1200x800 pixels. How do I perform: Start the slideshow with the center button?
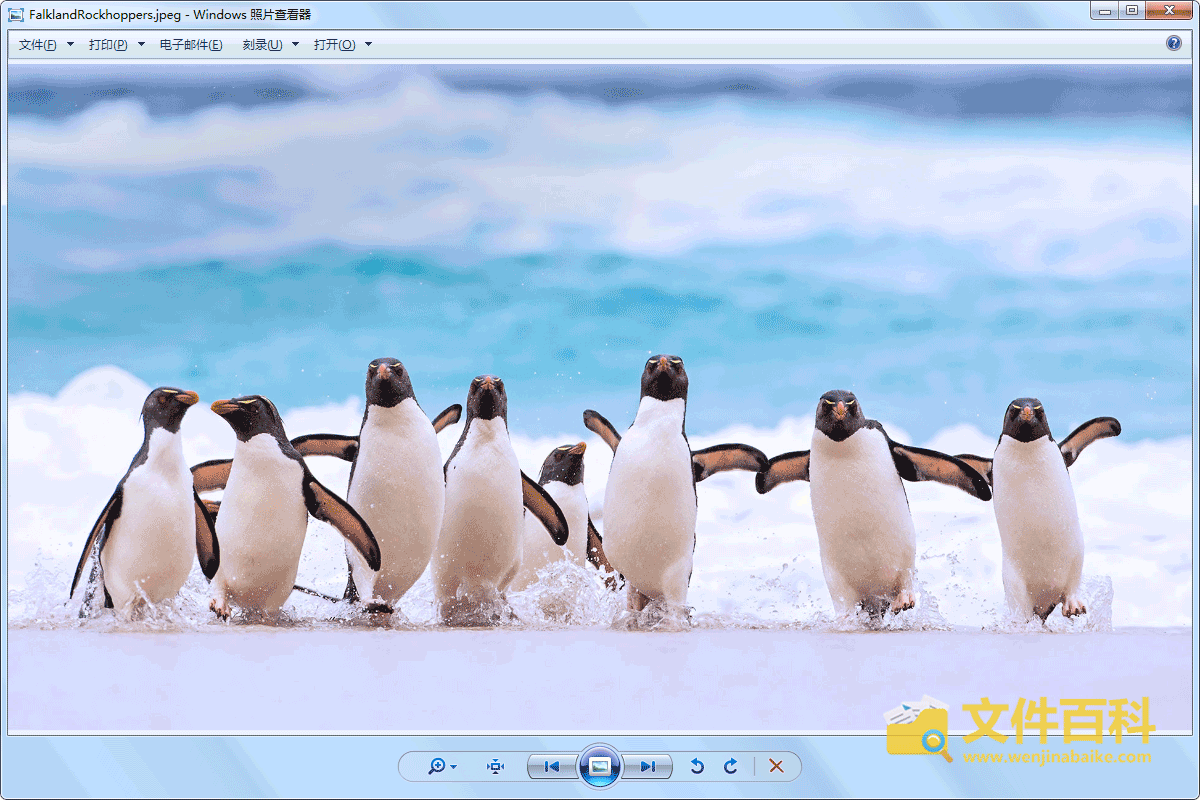600,766
